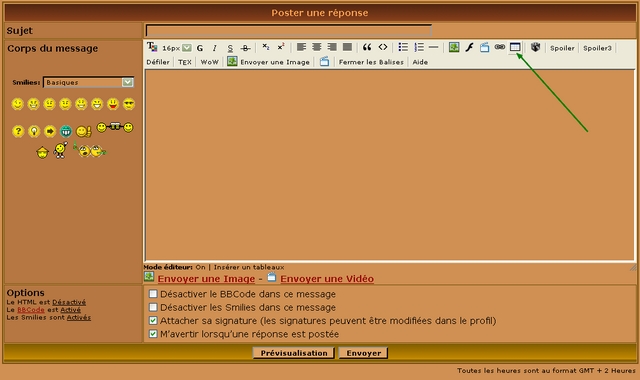Insert a hyperlink with the chain icon
Image resolution: width=640 pixels, height=380 pixels.
click(x=500, y=47)
